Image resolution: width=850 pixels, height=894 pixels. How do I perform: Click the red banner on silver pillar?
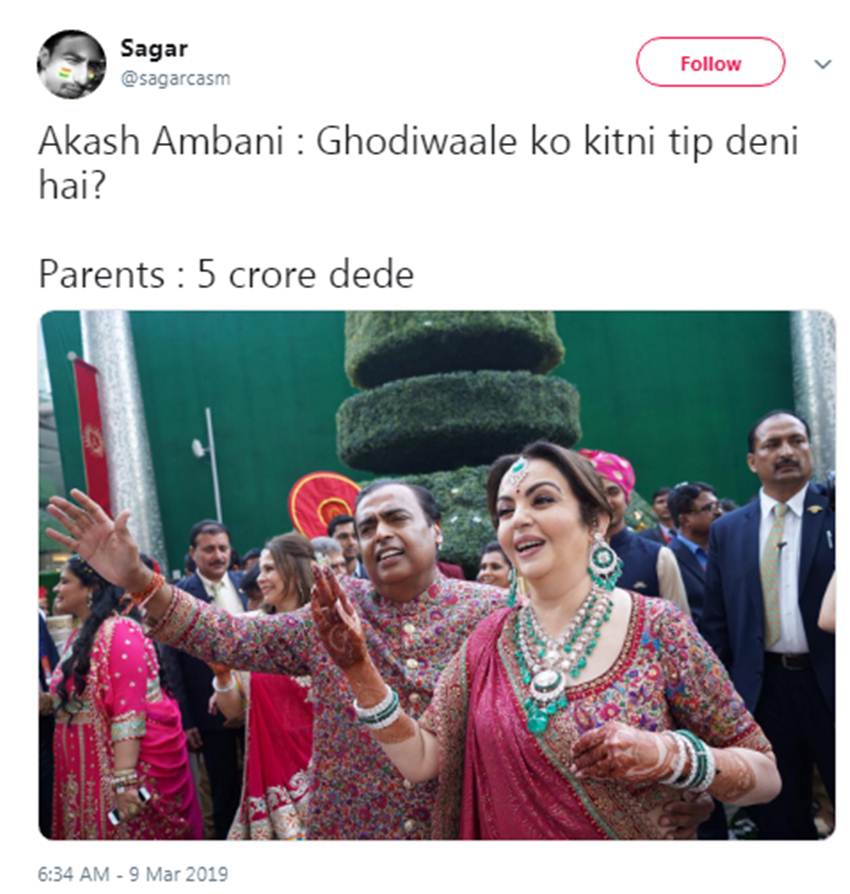point(92,433)
